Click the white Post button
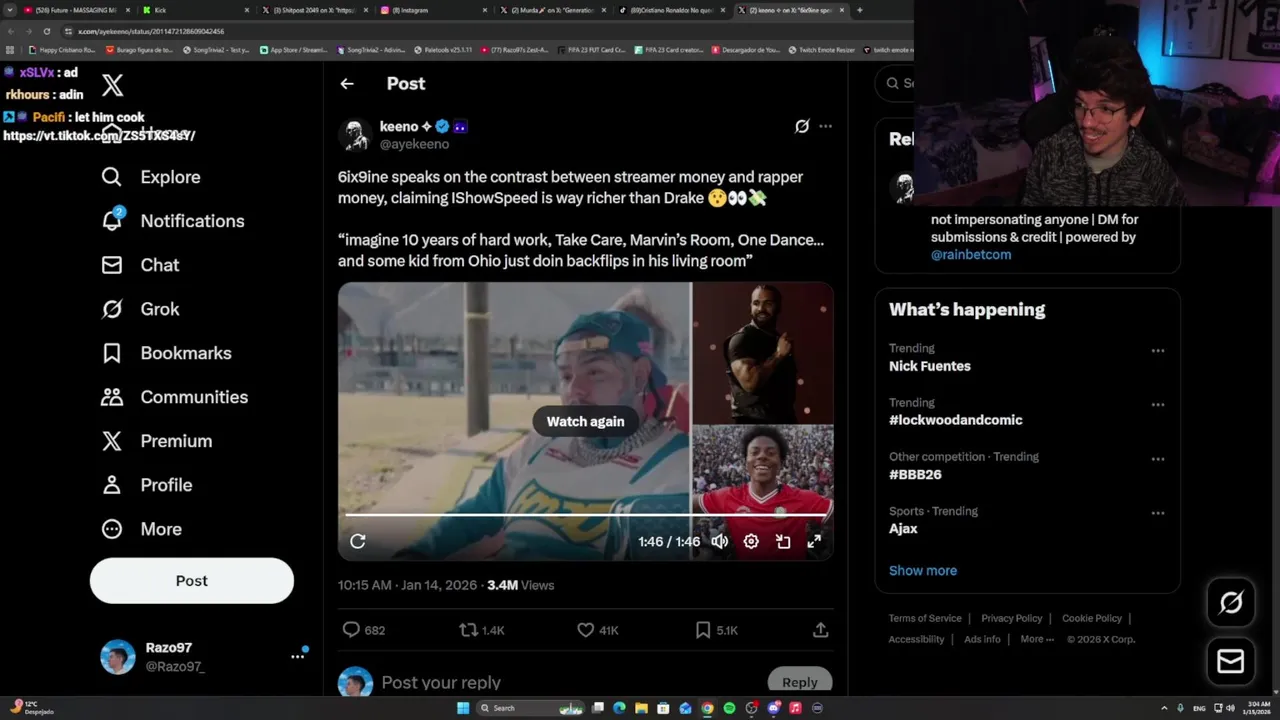Screen dimensions: 1280x720 [x=192, y=581]
